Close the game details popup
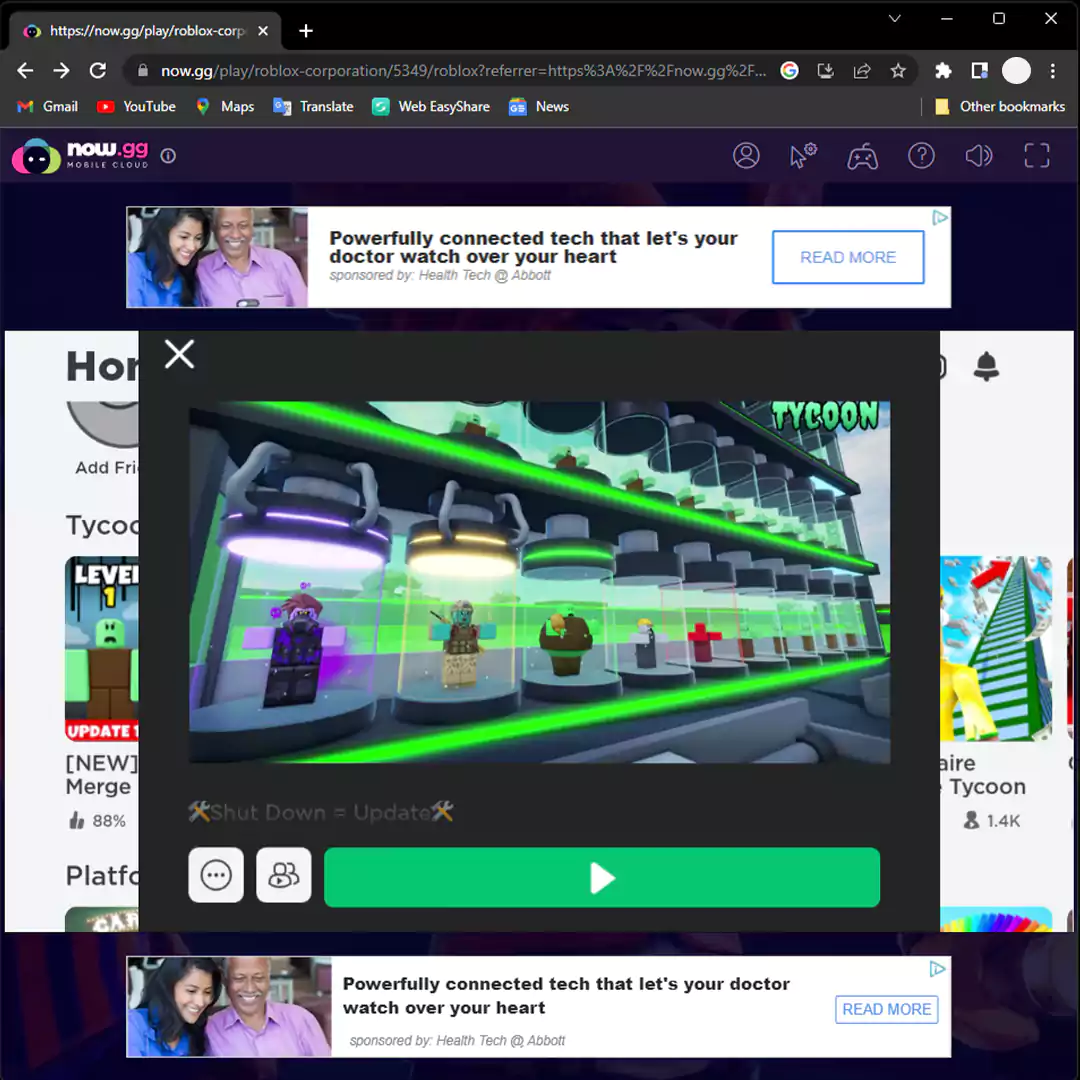1080x1080 pixels. (x=179, y=355)
